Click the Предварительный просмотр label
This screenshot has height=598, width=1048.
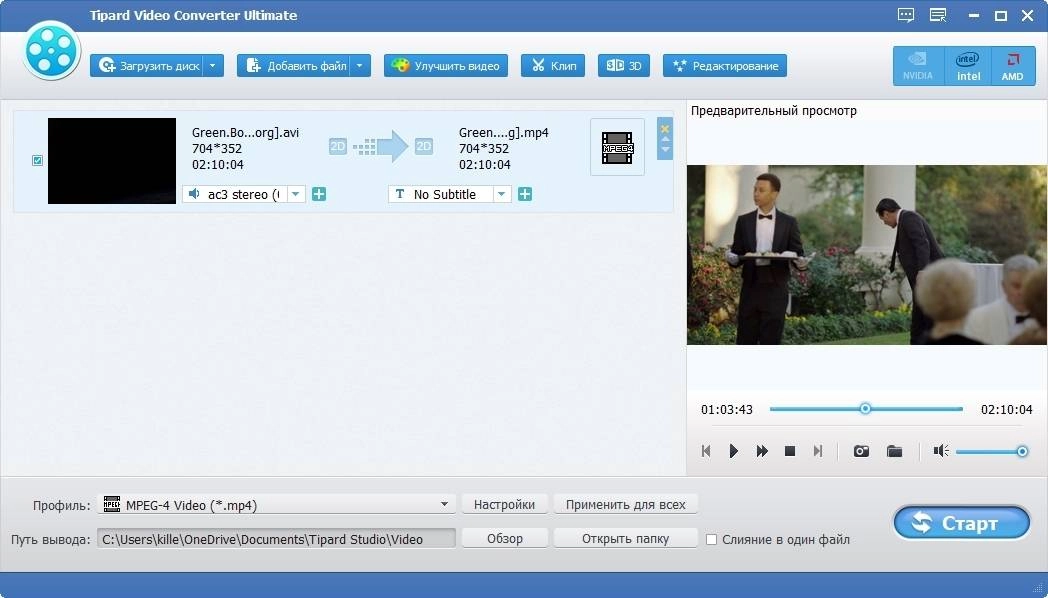(773, 111)
